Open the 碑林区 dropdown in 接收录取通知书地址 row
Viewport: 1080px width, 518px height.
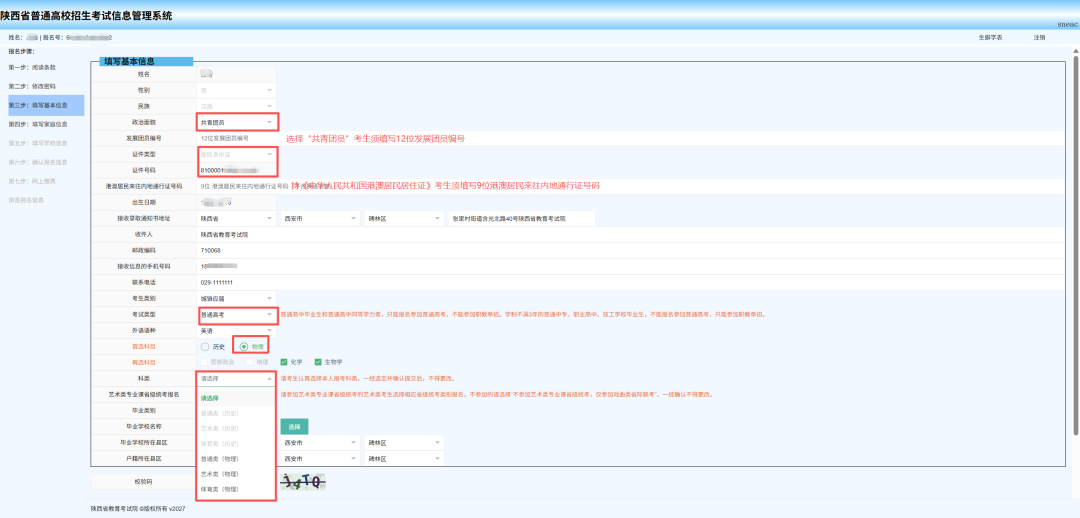pyautogui.click(x=404, y=218)
